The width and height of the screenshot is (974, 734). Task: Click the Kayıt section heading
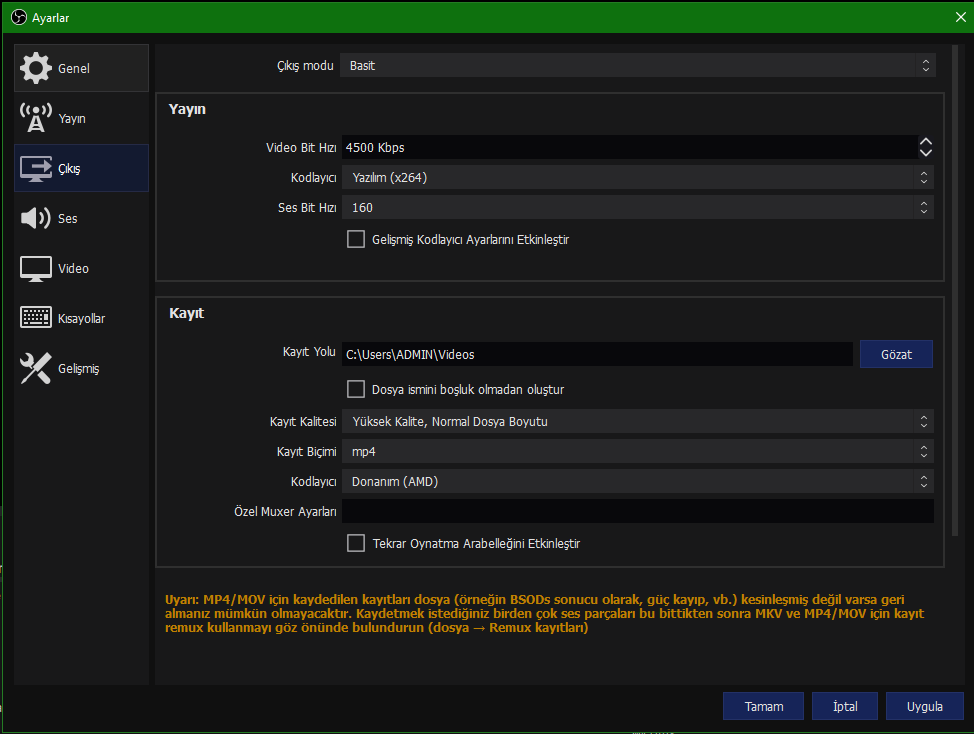pyautogui.click(x=186, y=313)
